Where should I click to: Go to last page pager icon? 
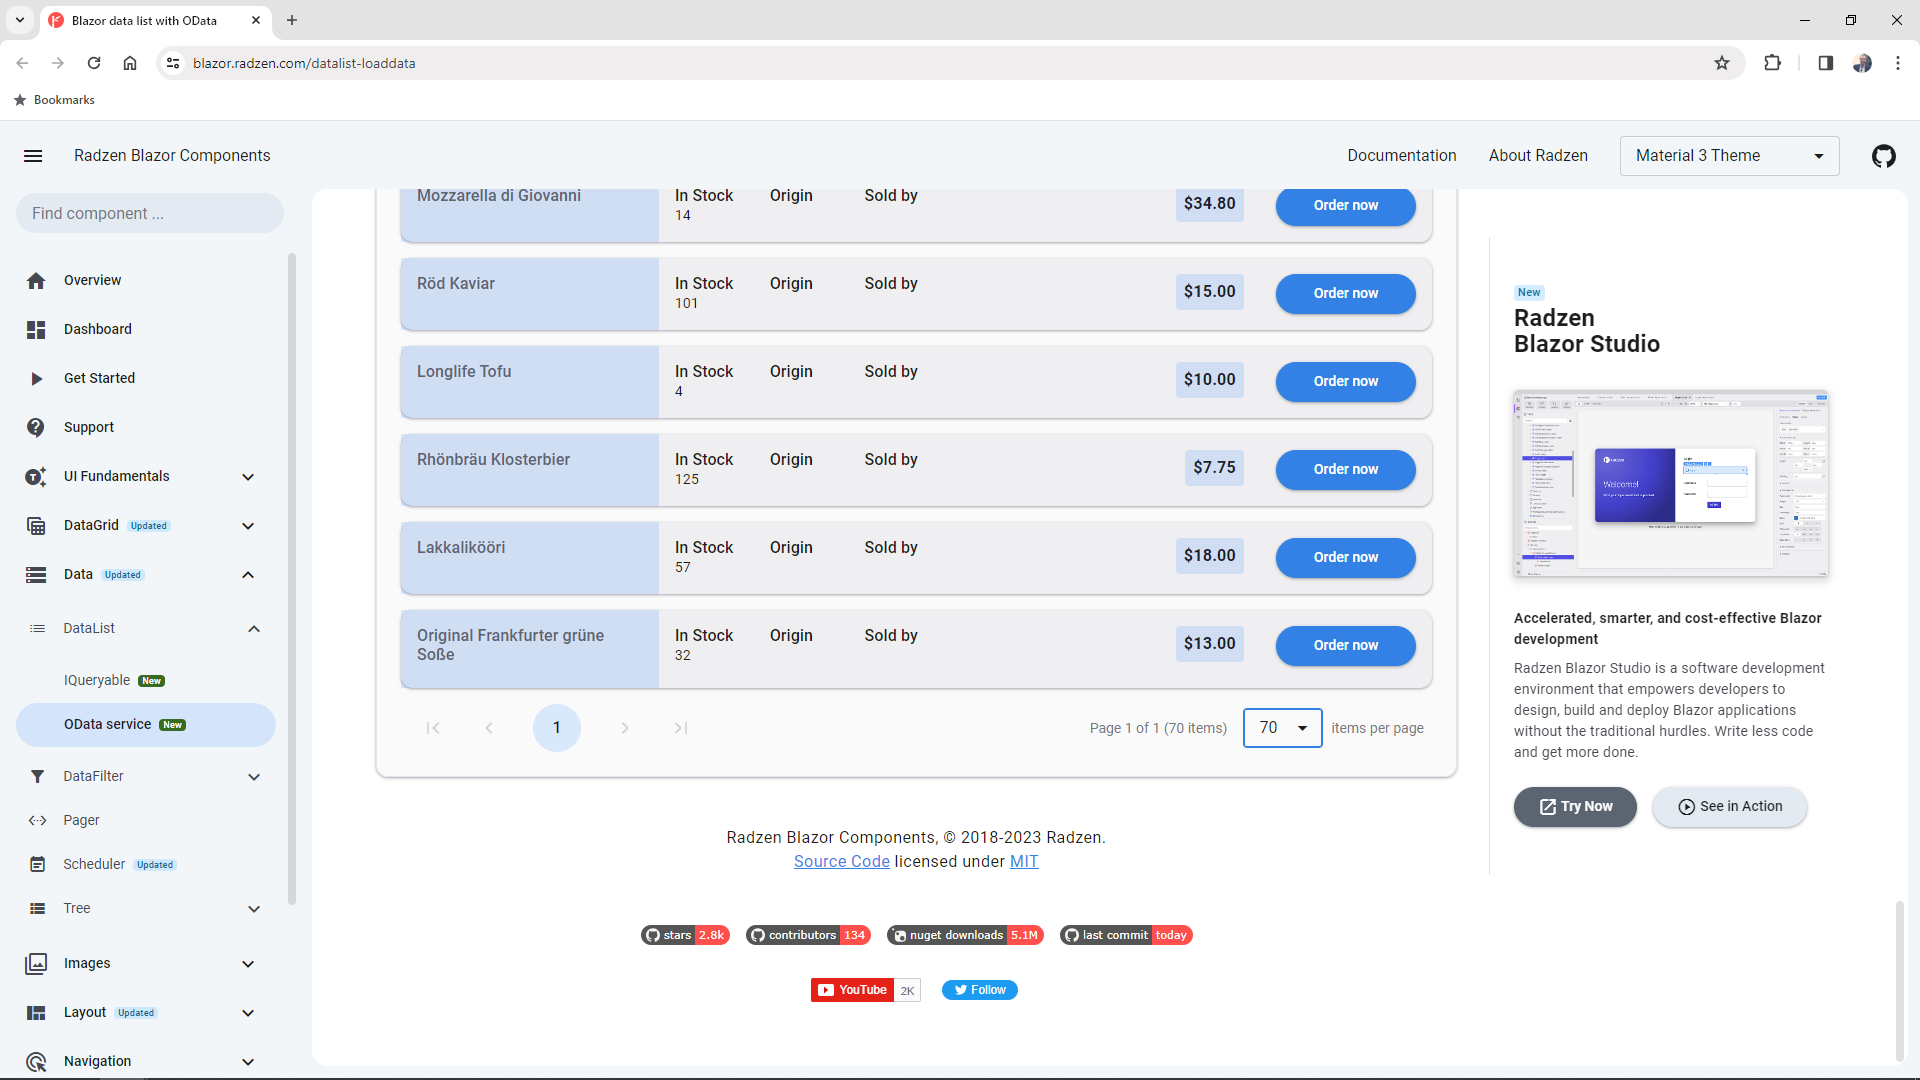(681, 728)
